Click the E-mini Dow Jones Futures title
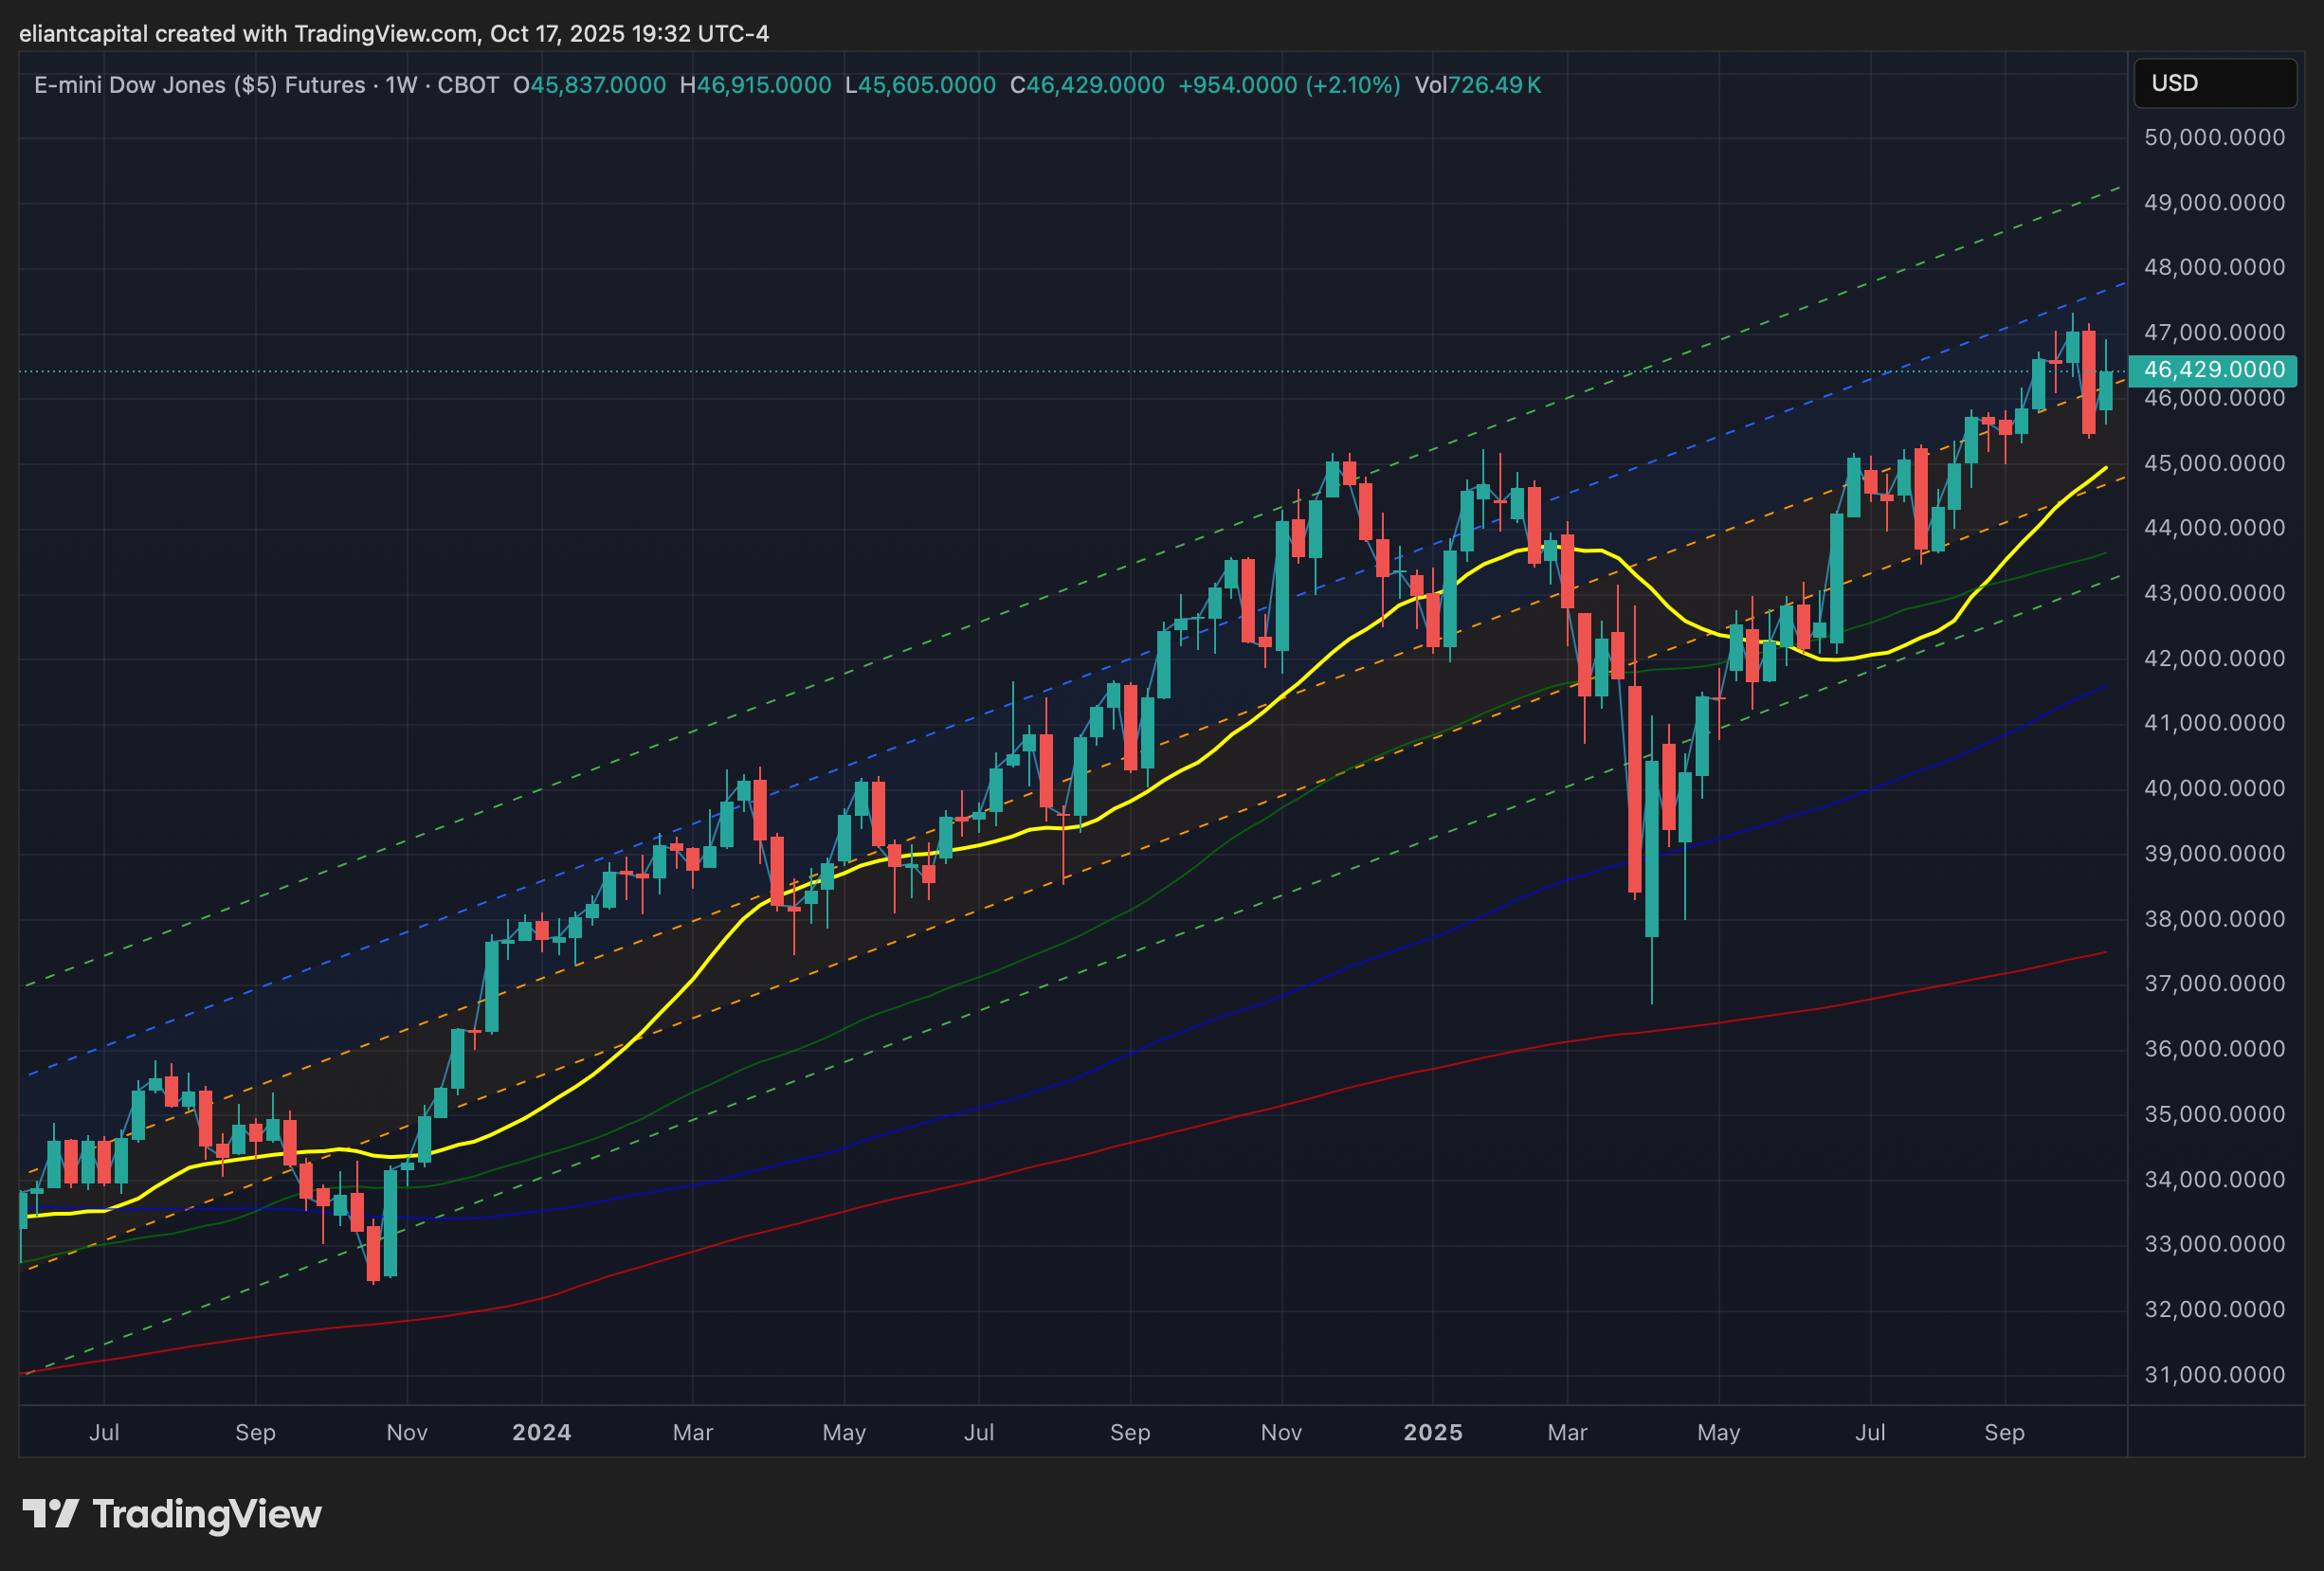This screenshot has width=2324, height=1571. coord(199,85)
